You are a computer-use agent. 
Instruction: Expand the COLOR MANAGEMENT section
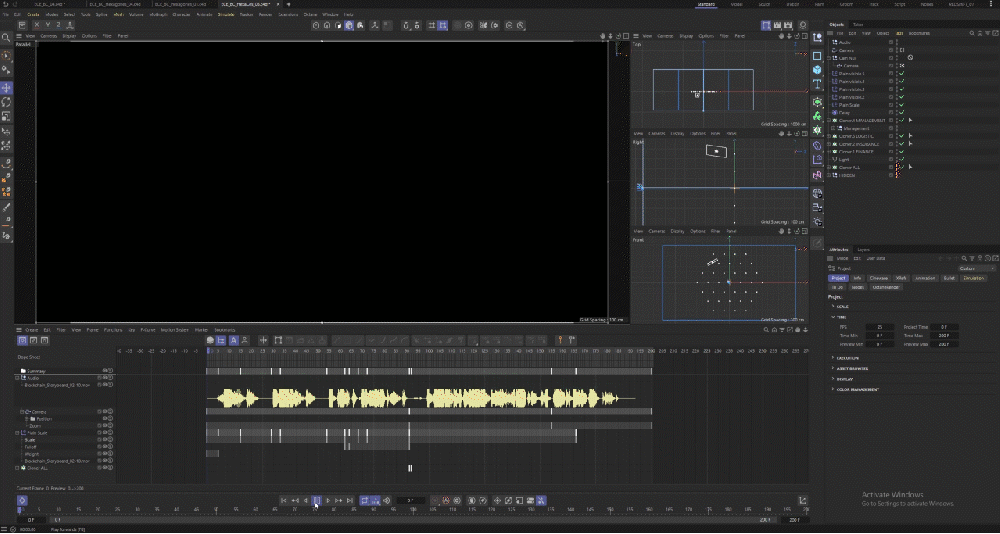pos(833,389)
